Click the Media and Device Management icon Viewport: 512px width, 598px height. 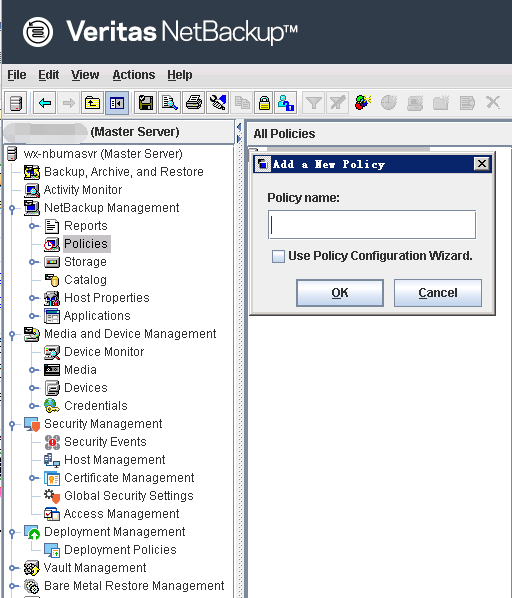(x=32, y=334)
